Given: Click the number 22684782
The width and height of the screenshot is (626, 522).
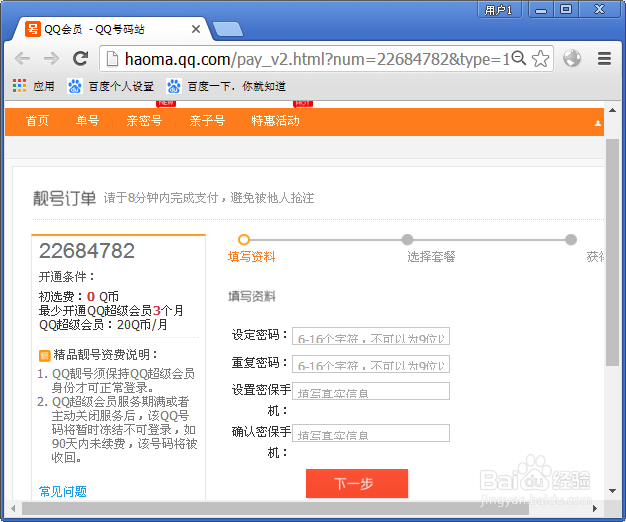Looking at the screenshot, I should [87, 251].
